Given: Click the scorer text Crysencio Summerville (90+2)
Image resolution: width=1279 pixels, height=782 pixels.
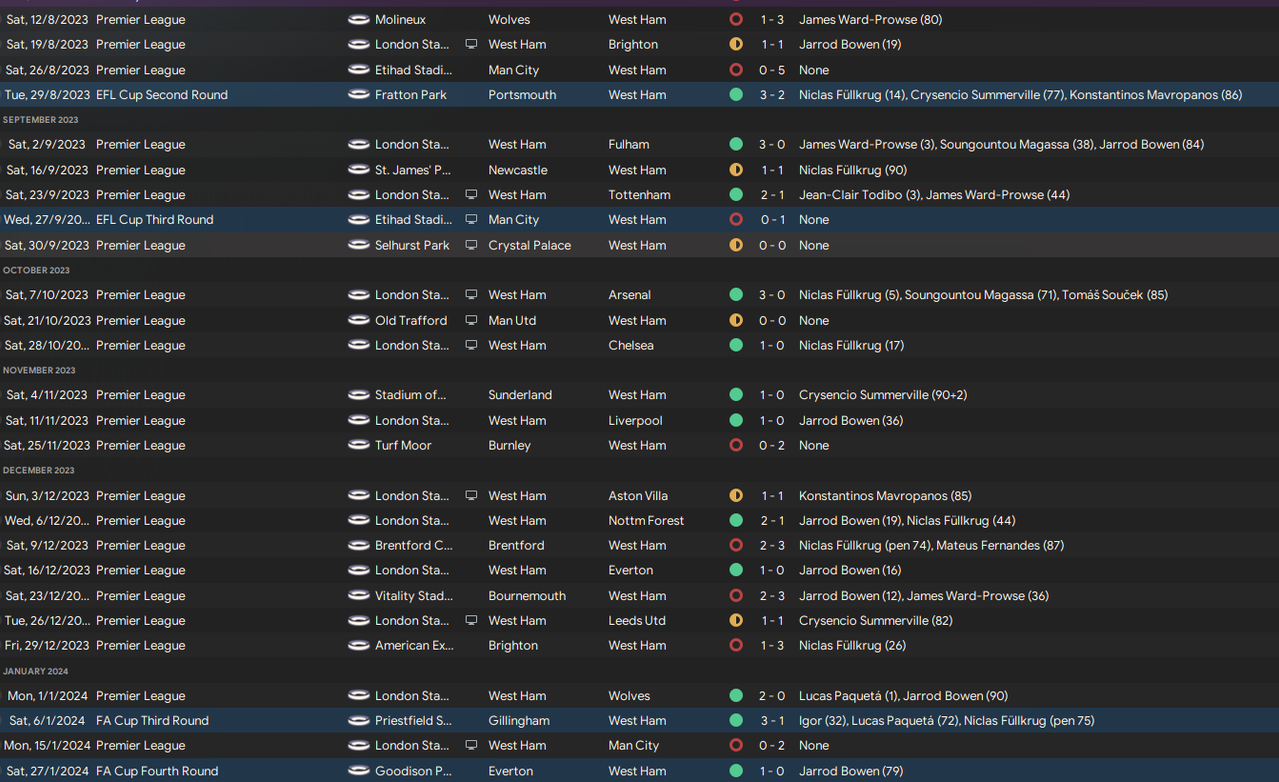Looking at the screenshot, I should click(883, 395).
